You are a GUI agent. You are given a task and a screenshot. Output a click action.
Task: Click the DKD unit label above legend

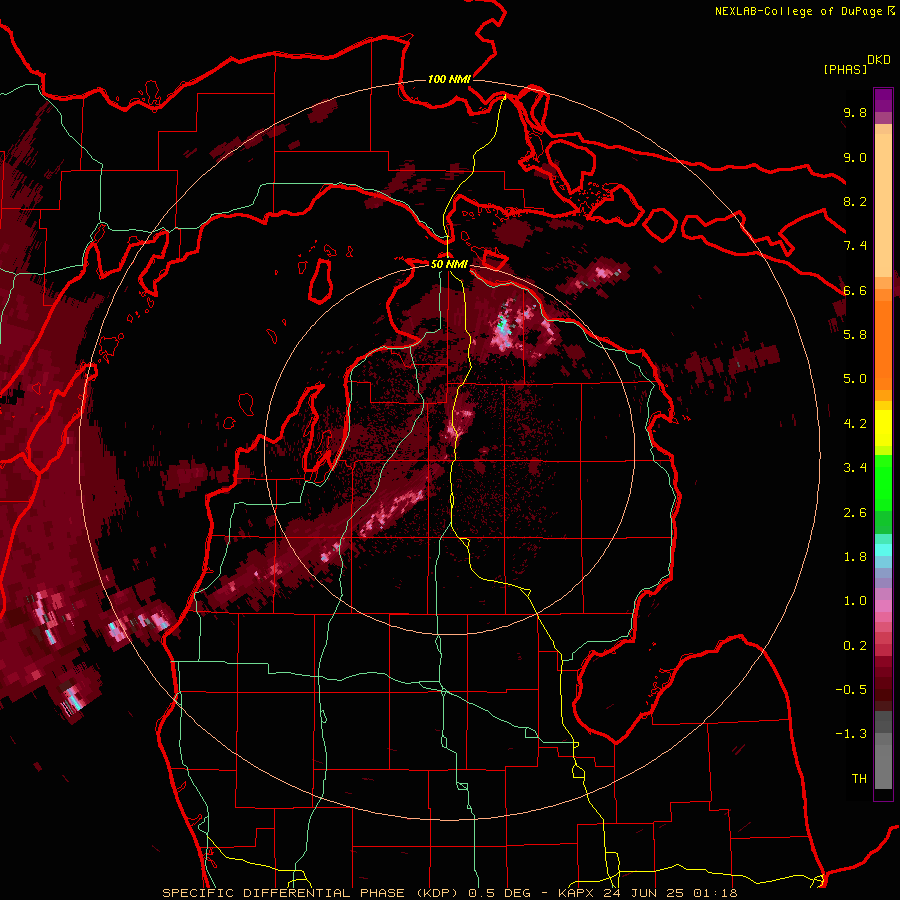[x=879, y=60]
